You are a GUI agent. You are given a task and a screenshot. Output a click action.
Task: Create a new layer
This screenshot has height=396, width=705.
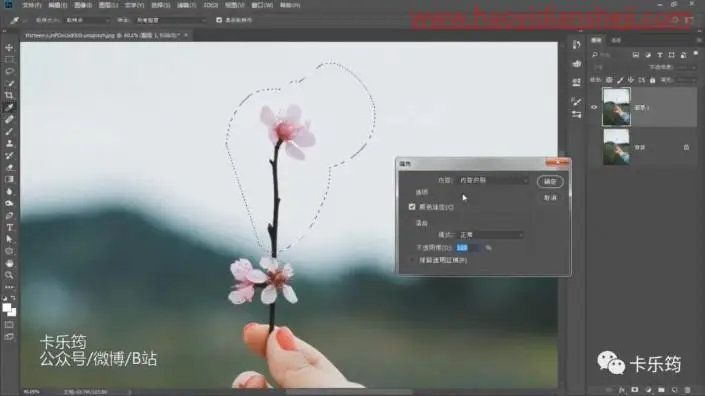point(674,390)
